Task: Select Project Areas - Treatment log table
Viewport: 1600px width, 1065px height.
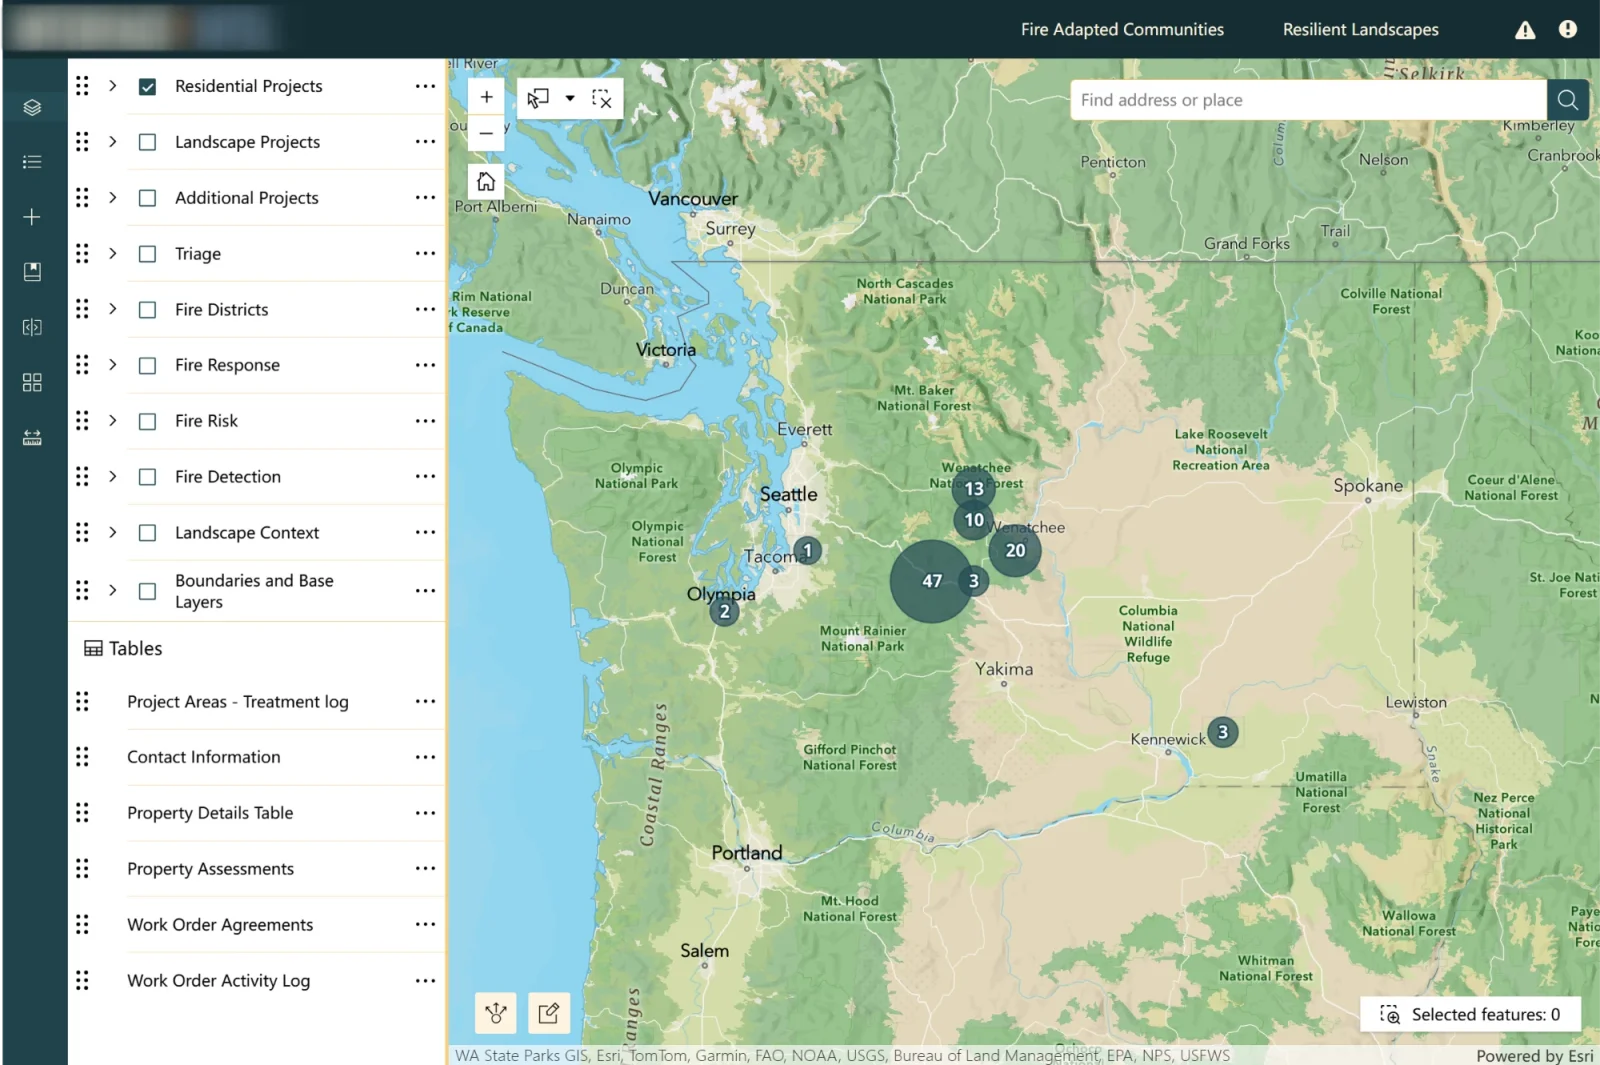Action: pos(238,702)
